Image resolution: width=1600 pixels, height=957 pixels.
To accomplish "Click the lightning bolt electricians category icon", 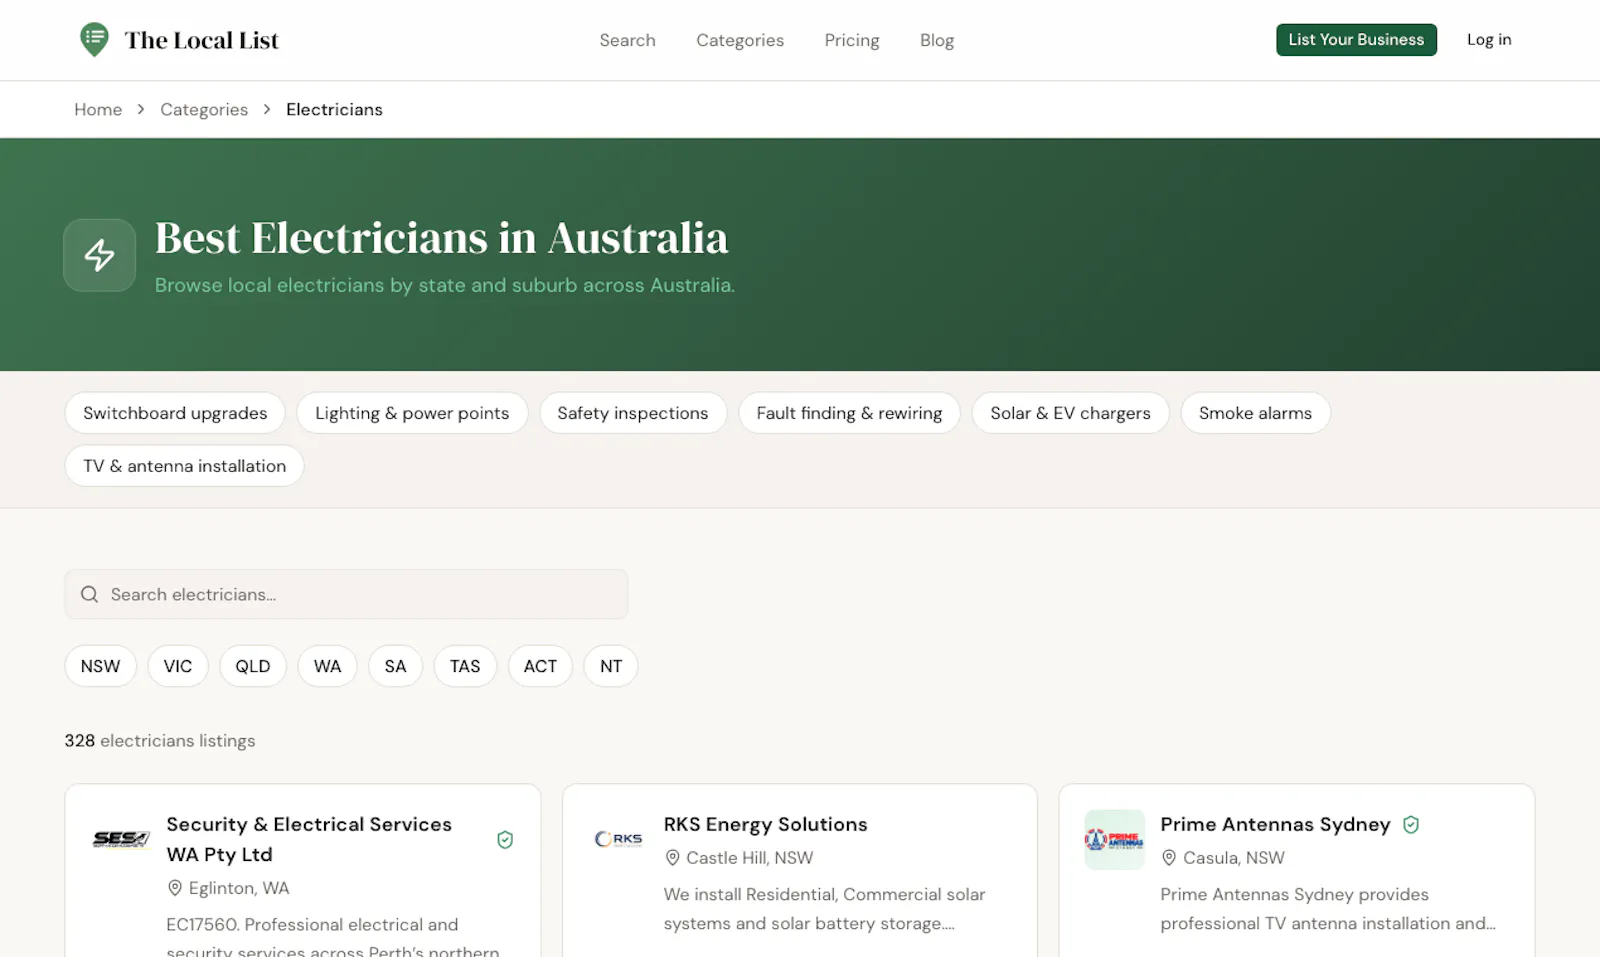I will click(x=99, y=255).
